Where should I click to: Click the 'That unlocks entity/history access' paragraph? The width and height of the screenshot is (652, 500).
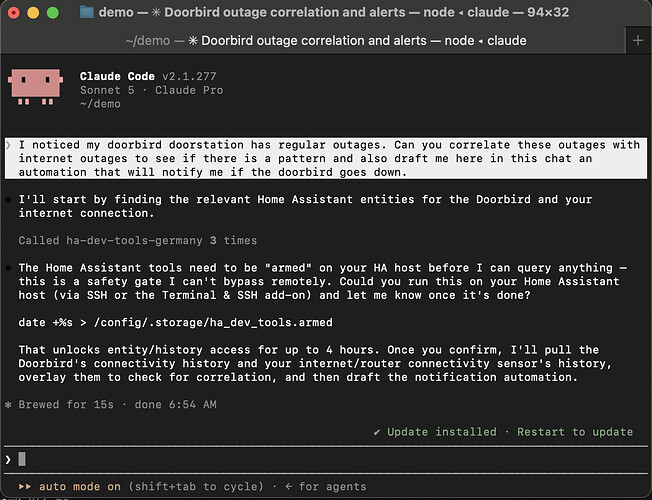tap(315, 364)
